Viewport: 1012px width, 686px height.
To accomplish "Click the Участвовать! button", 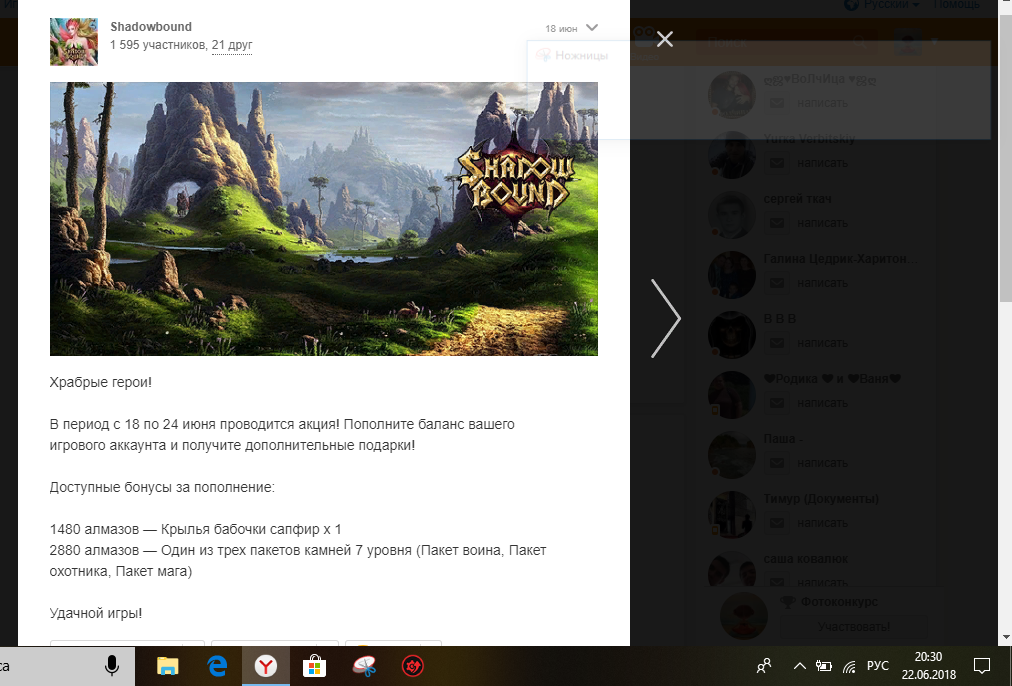I will tap(854, 627).
